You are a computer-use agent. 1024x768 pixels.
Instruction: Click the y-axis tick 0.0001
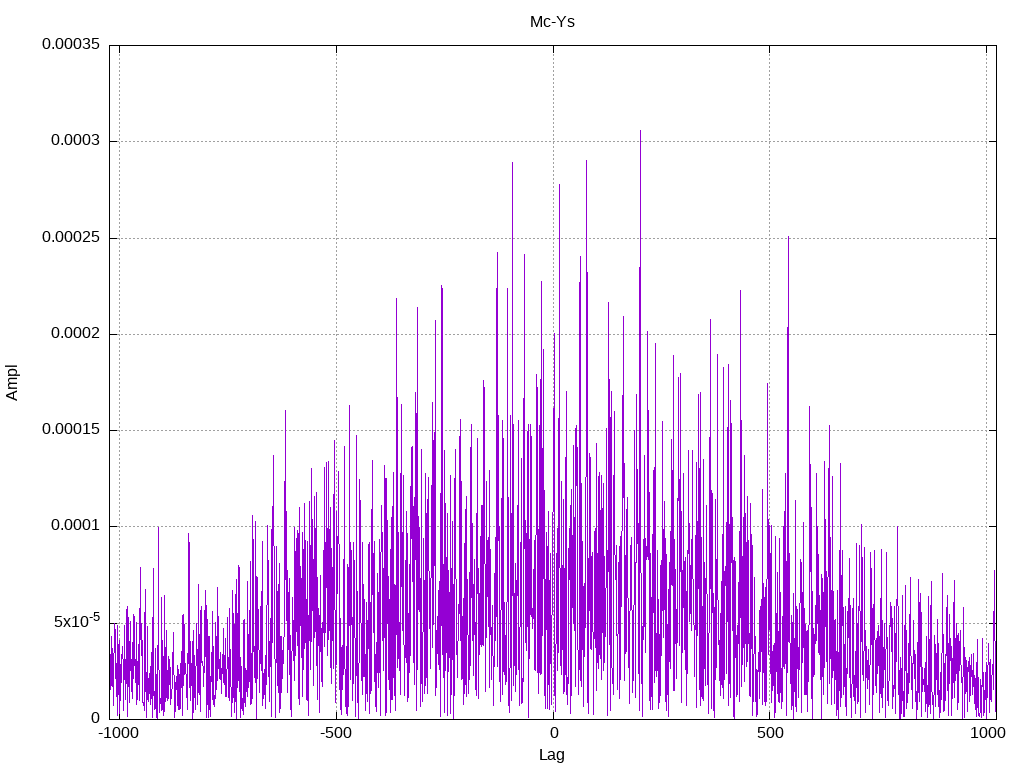point(76,525)
